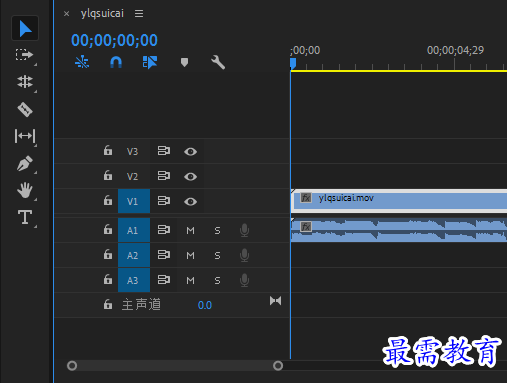Image resolution: width=507 pixels, height=383 pixels.
Task: Hide V3 track output eye
Action: (190, 152)
